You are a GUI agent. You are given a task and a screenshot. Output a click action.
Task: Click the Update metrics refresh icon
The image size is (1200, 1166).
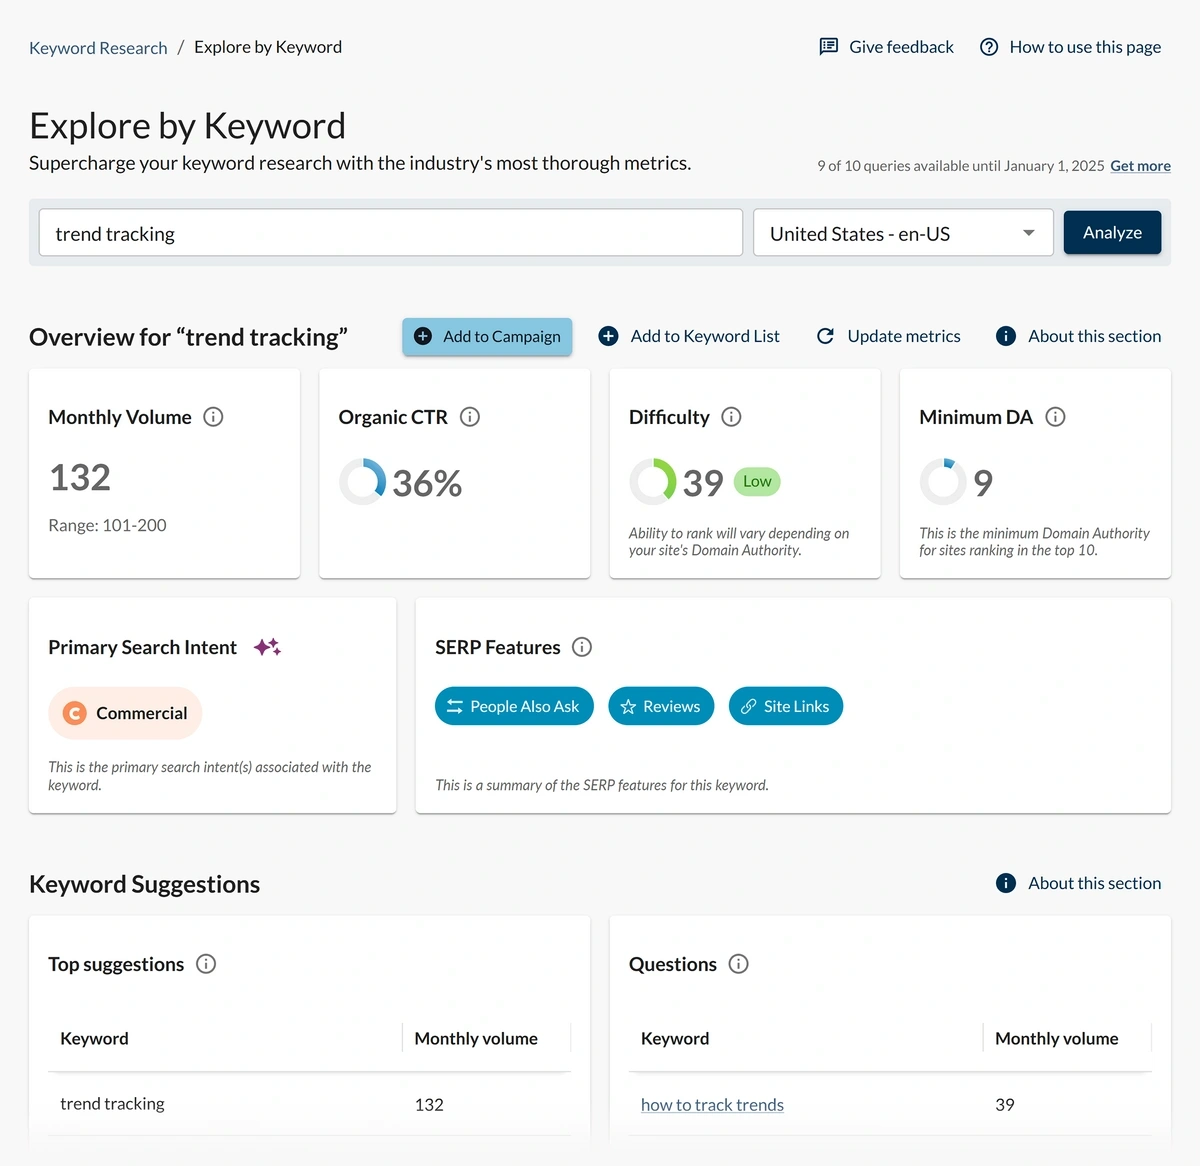tap(825, 336)
